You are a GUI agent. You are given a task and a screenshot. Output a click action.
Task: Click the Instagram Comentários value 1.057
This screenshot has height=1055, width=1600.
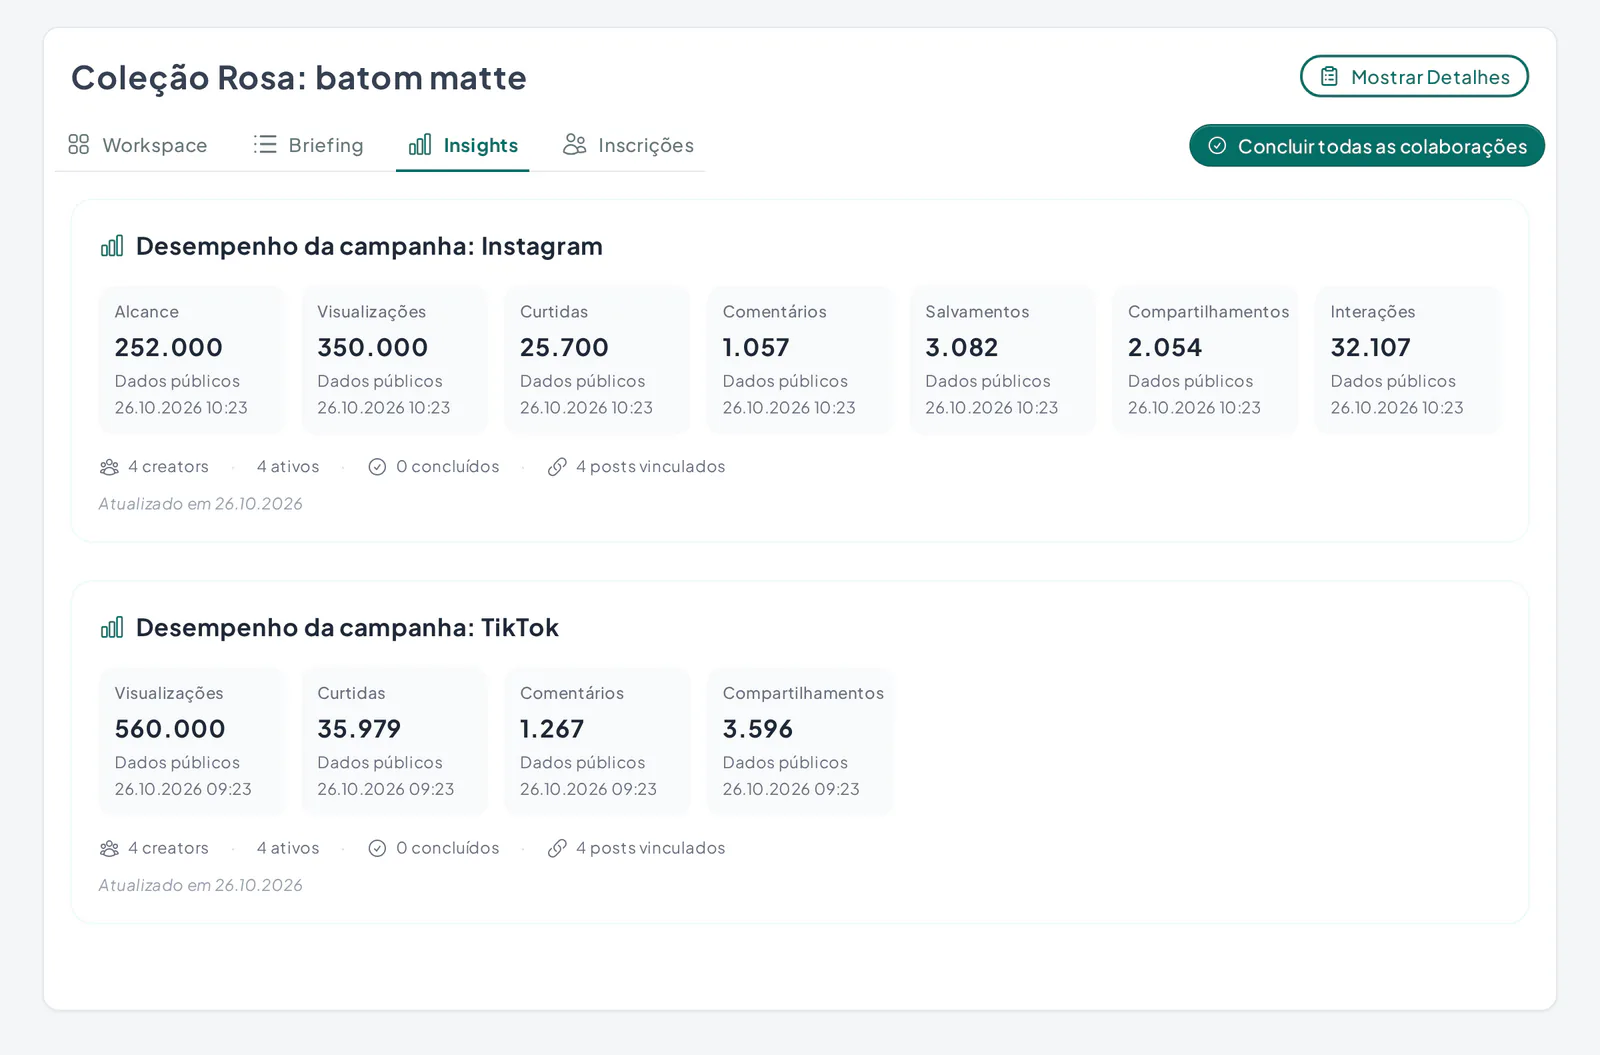coord(756,347)
